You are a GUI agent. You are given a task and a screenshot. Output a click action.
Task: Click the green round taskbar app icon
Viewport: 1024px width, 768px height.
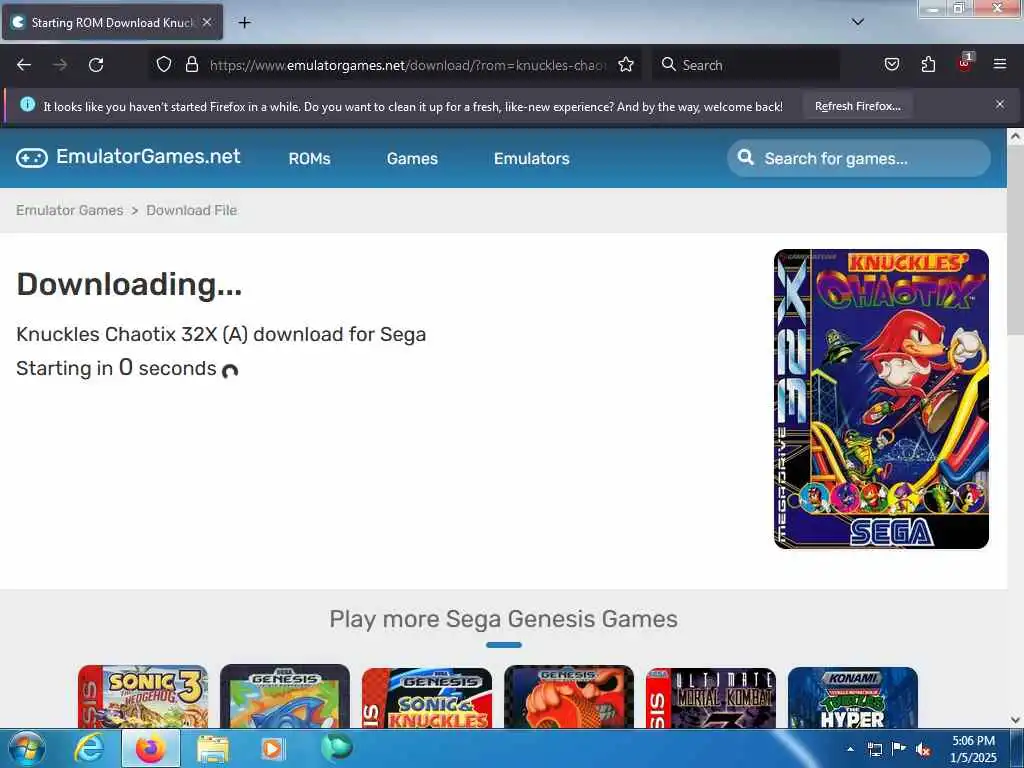tap(336, 747)
